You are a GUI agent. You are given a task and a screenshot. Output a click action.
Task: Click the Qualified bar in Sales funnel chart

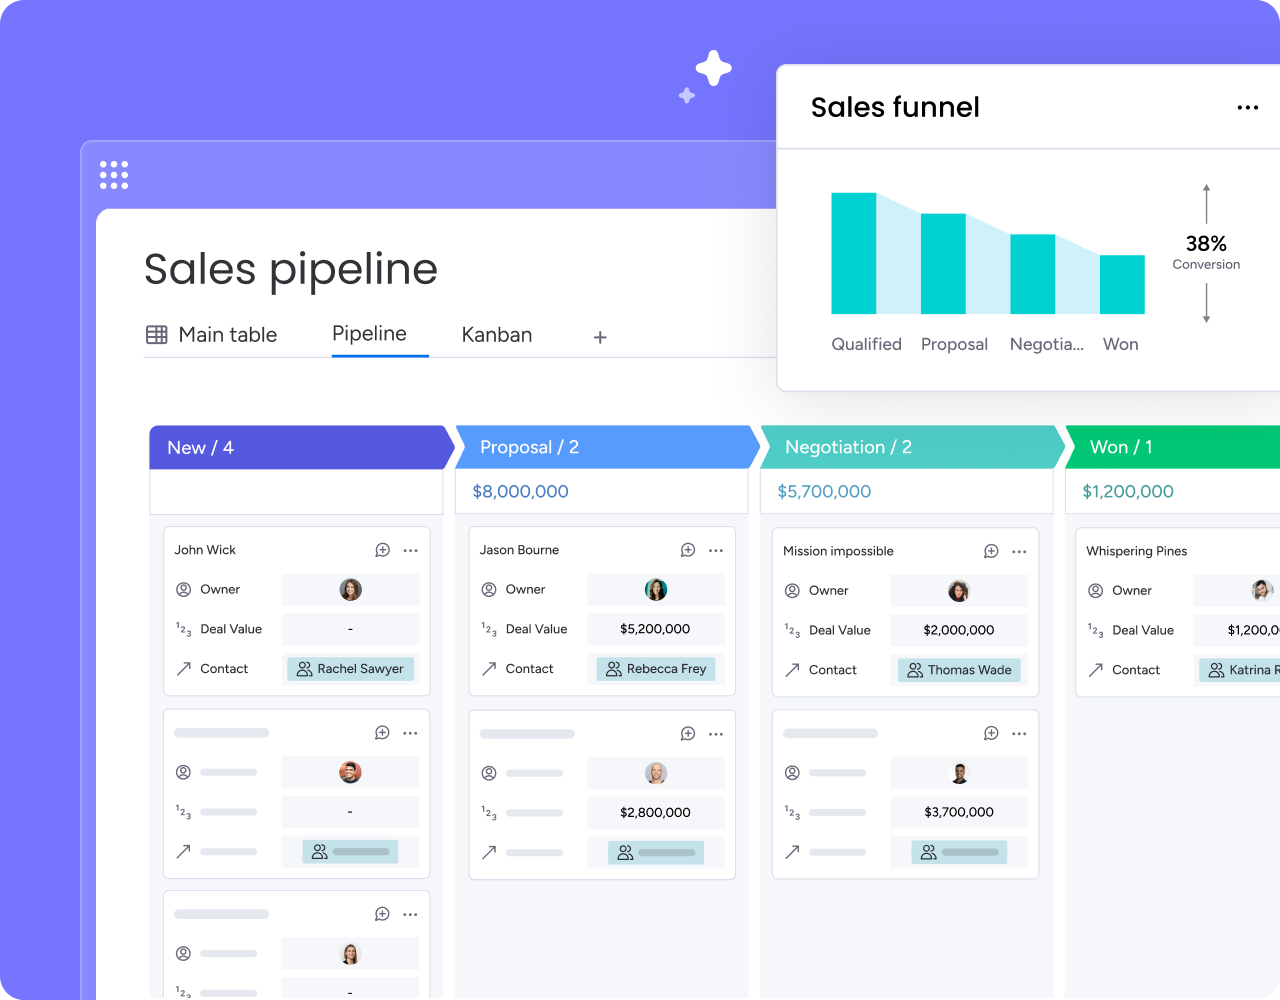click(854, 253)
